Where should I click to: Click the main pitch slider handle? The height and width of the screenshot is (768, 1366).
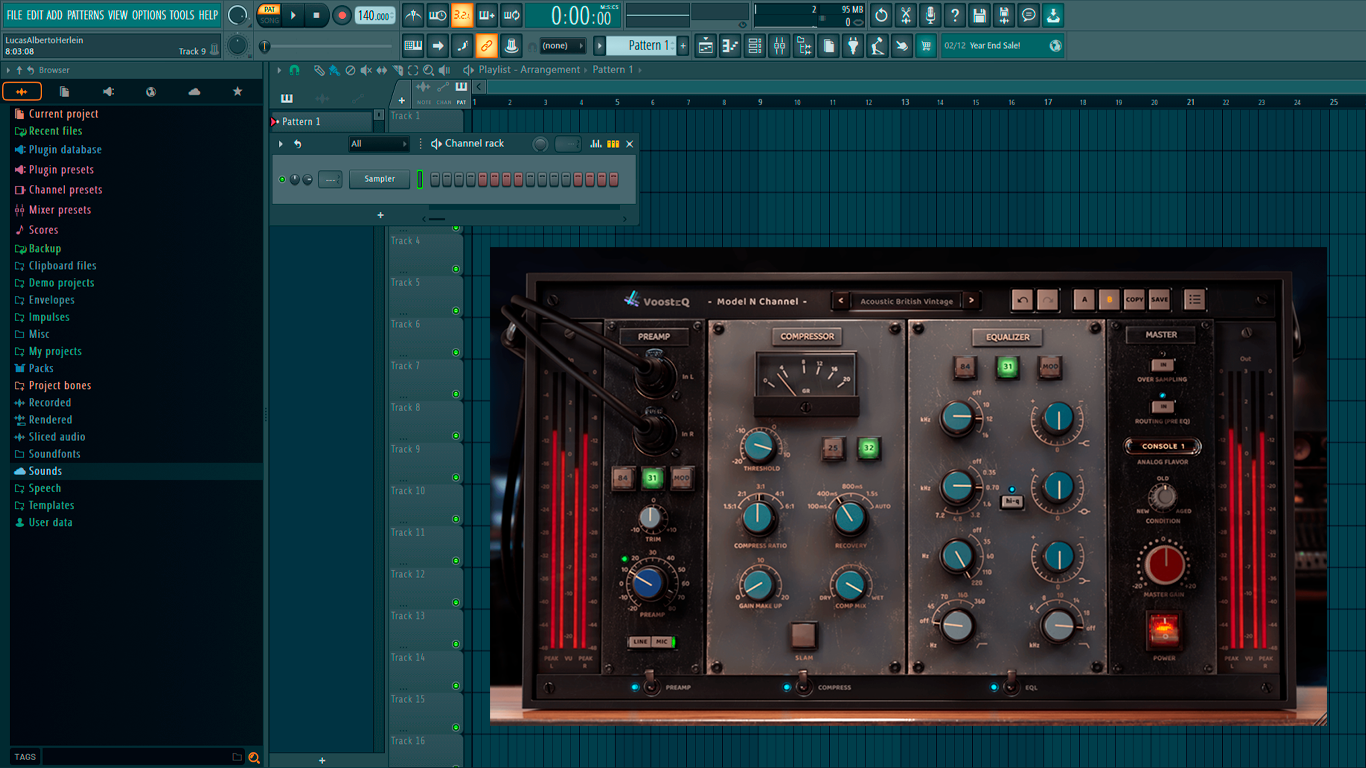[265, 46]
